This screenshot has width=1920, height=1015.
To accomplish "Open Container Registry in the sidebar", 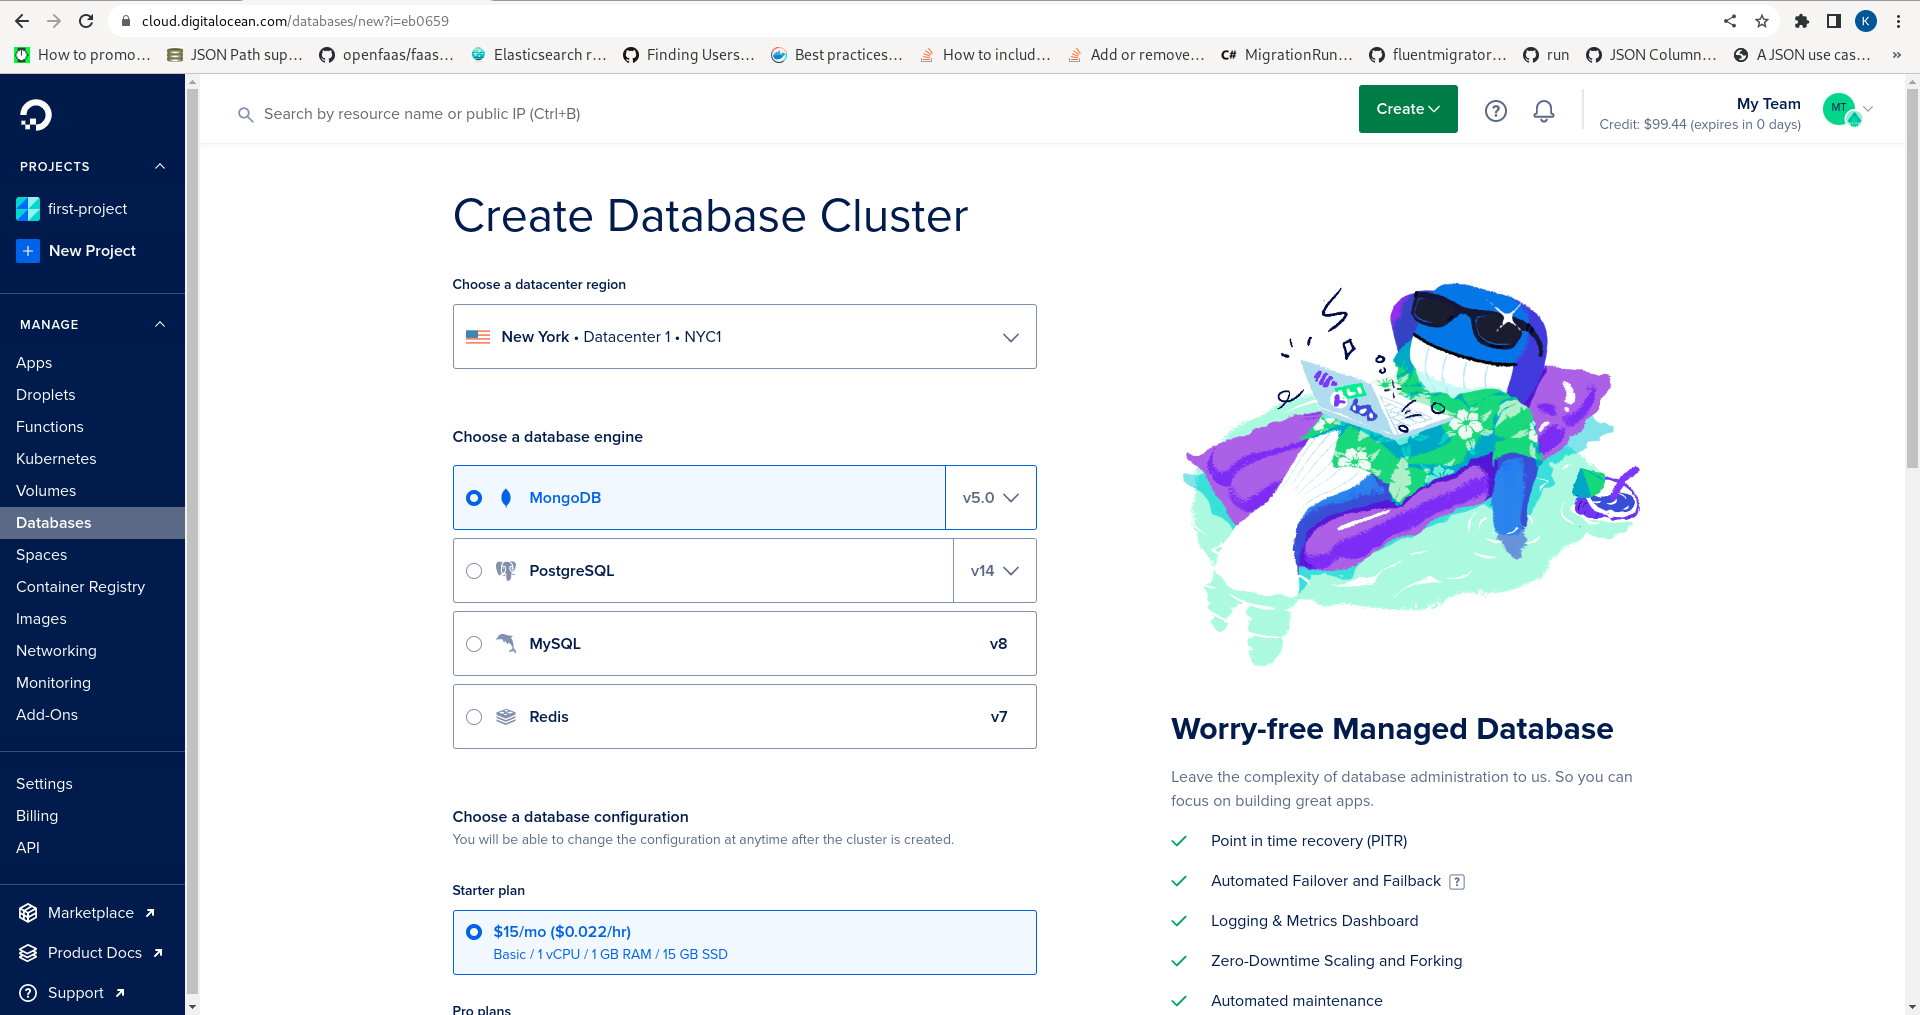I will tap(80, 587).
